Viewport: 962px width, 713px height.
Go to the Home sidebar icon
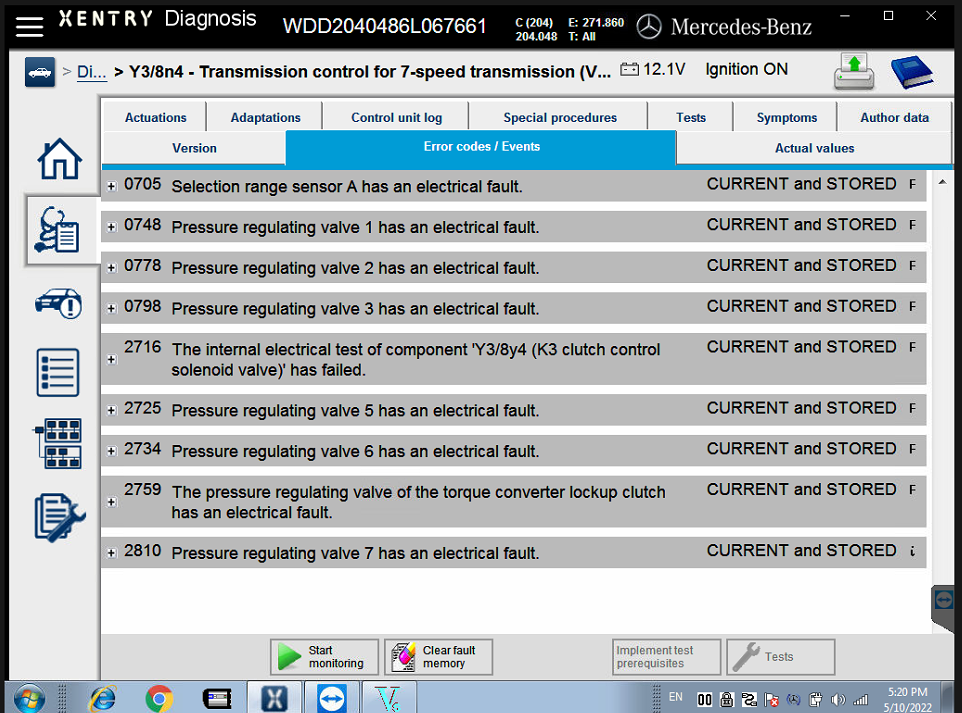click(x=59, y=159)
